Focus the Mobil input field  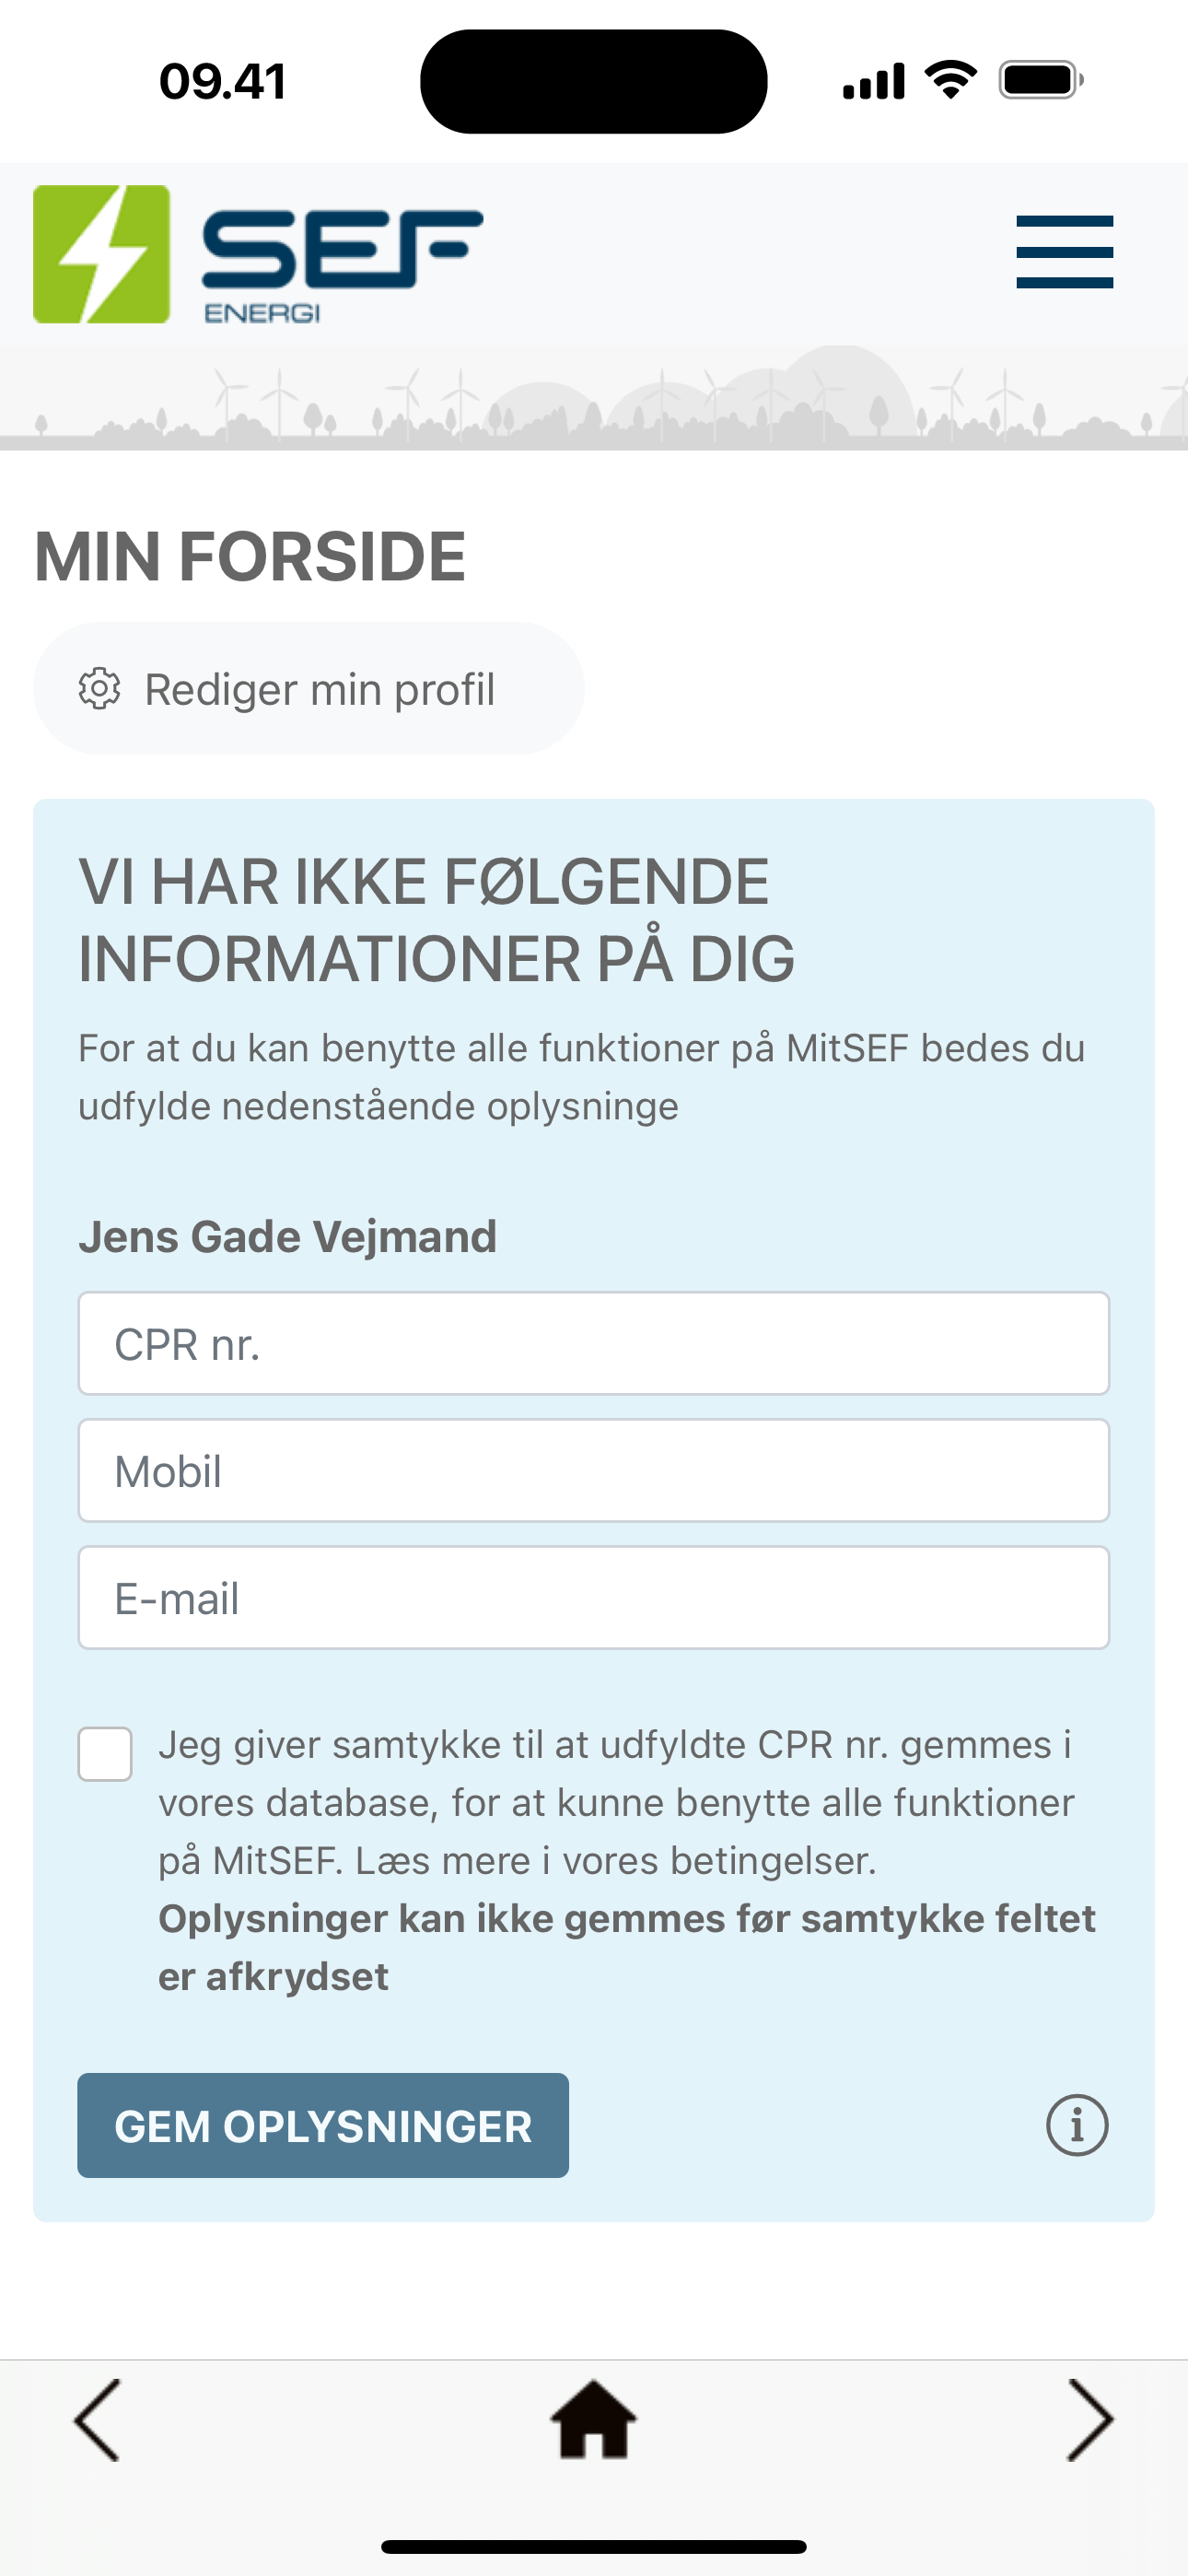[x=594, y=1470]
